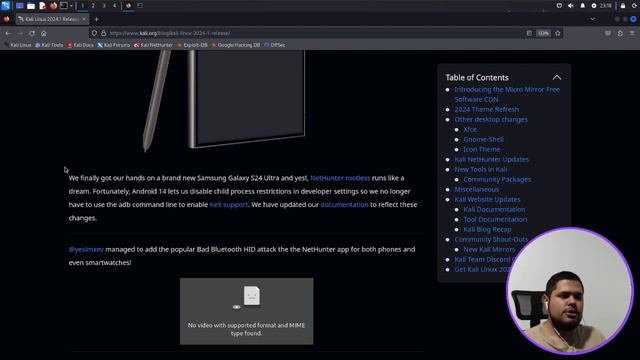Jump to Introducing the Micro Mirror Free Software CDN
640x360 pixels.
[x=507, y=94]
